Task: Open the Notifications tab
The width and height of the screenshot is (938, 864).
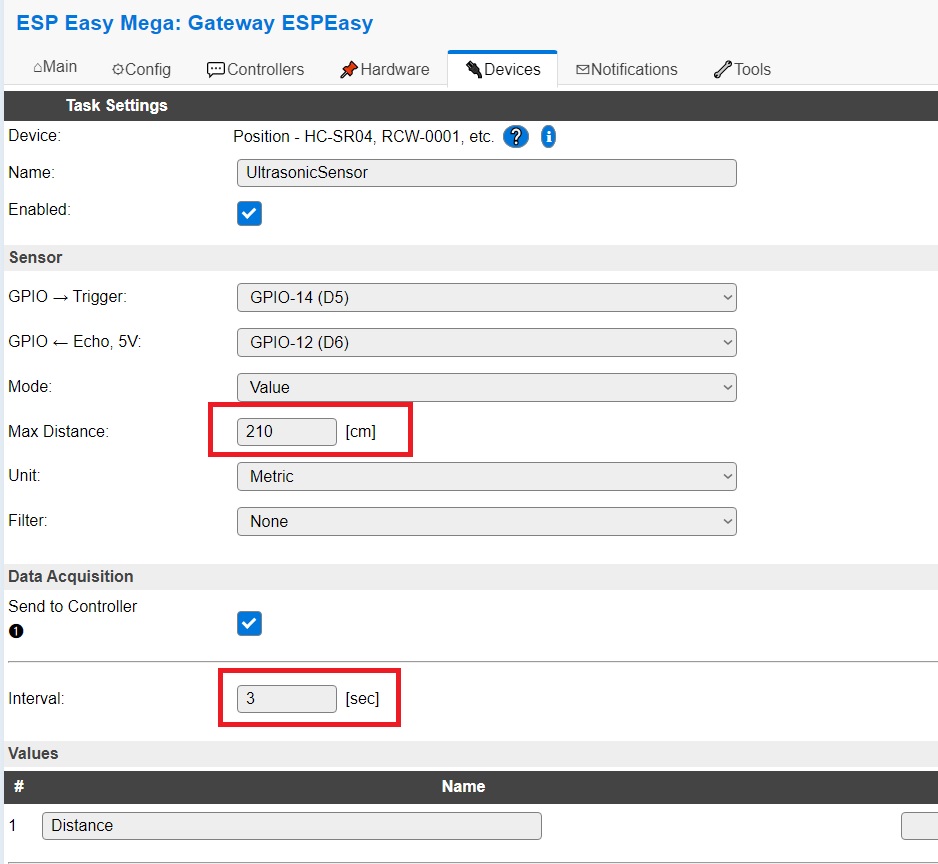Action: pos(627,69)
